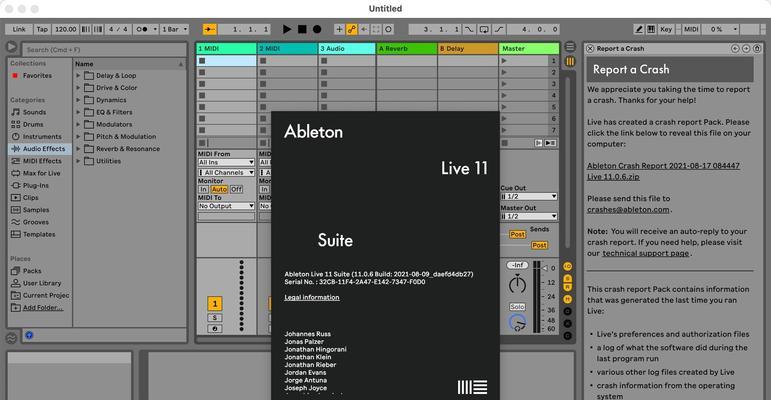Arm the Arrangement Record button
Screen dimensions: 771x400
pos(317,30)
